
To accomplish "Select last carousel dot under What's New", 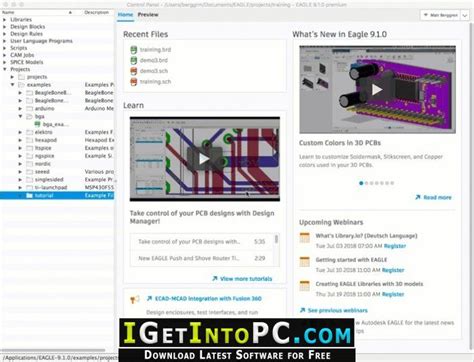I will pos(392,183).
